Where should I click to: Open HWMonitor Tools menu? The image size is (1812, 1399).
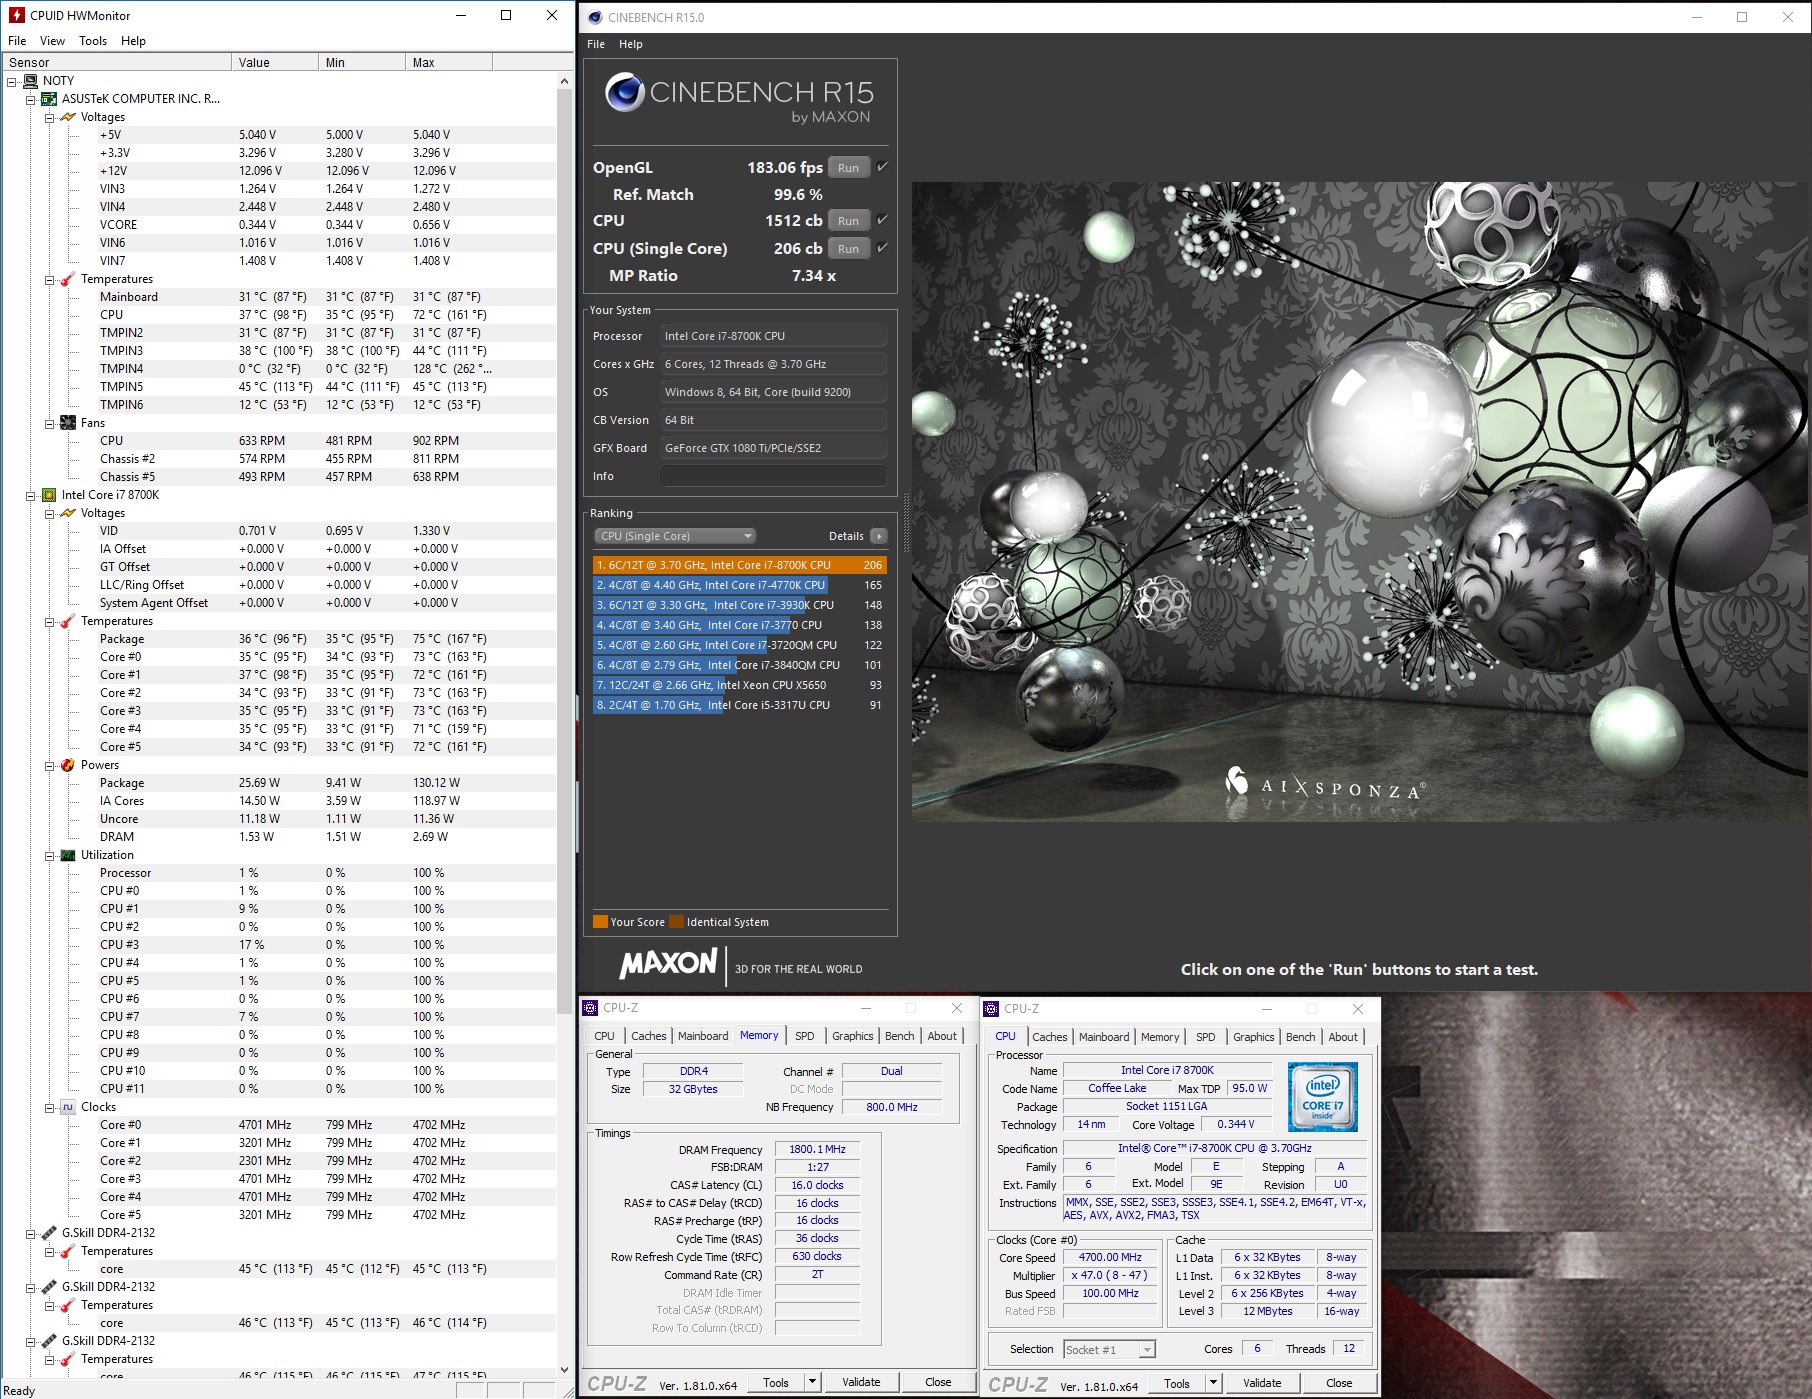93,41
